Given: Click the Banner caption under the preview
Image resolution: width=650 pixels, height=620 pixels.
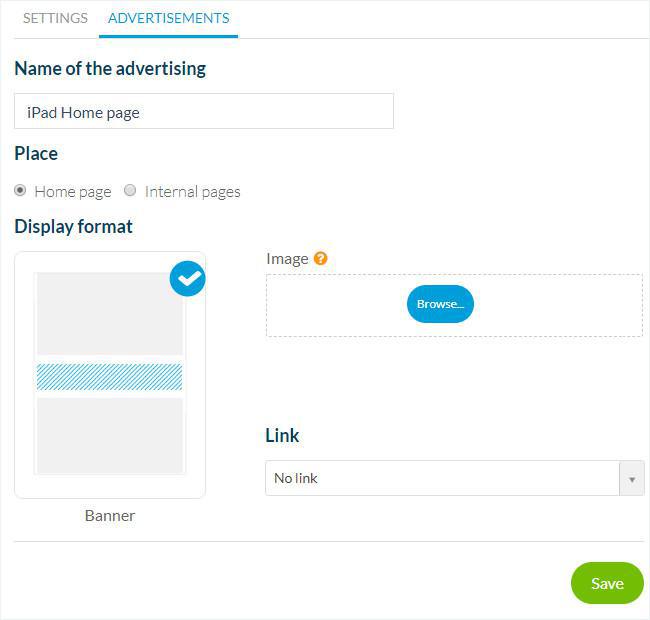Looking at the screenshot, I should click(x=110, y=516).
